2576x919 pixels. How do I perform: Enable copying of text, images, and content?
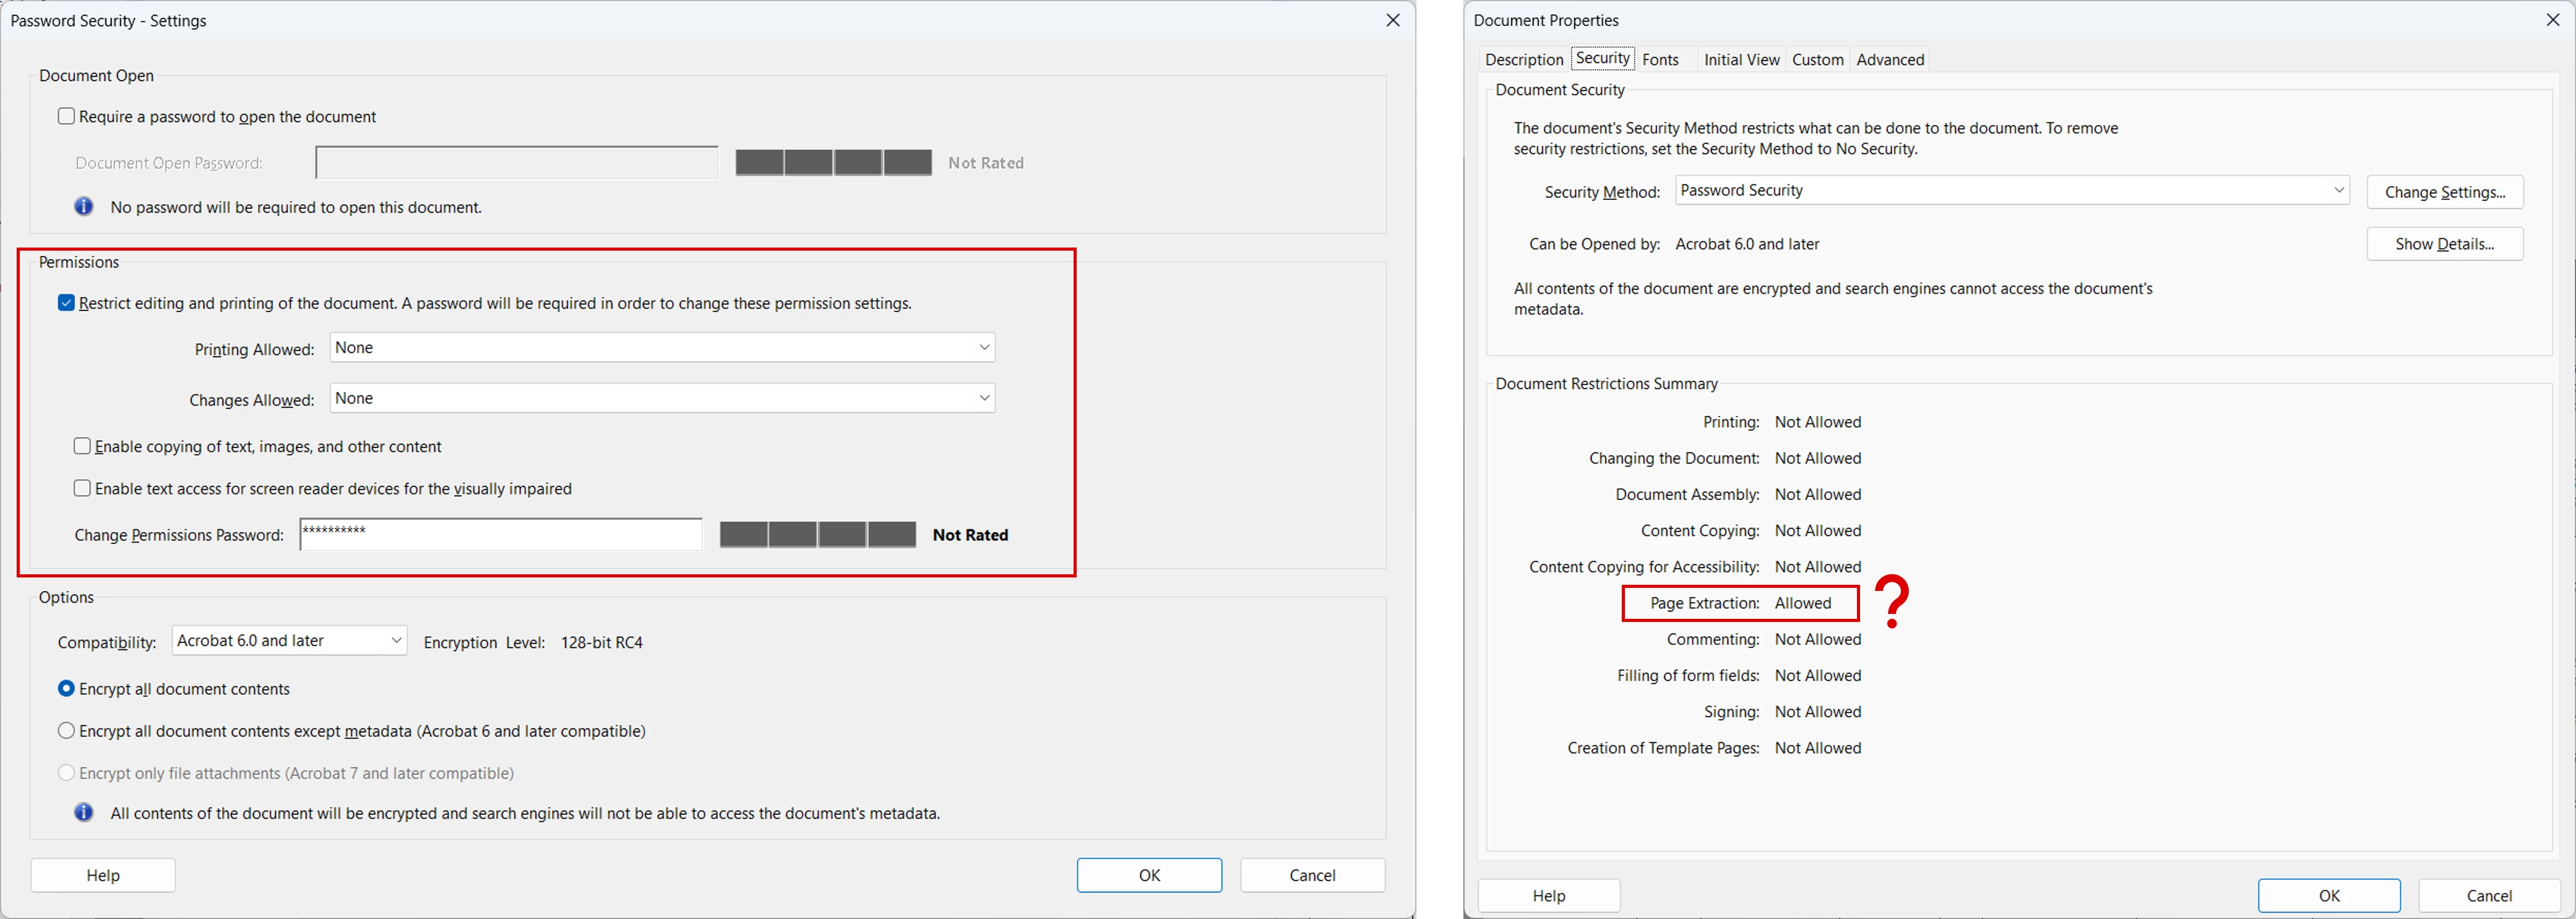tap(83, 446)
